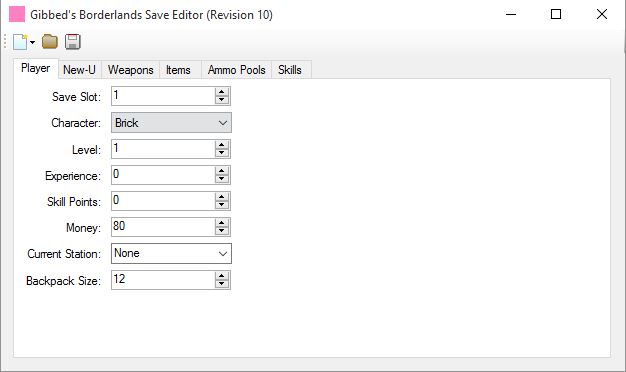Decrease Money with the down arrow
The height and width of the screenshot is (372, 626).
pos(222,231)
